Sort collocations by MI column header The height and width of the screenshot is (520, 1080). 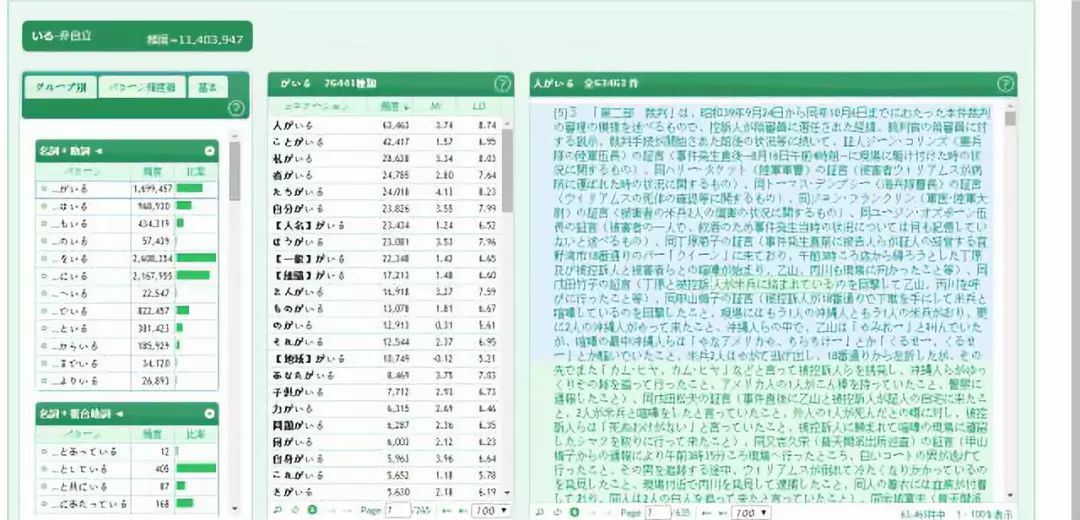(x=435, y=107)
